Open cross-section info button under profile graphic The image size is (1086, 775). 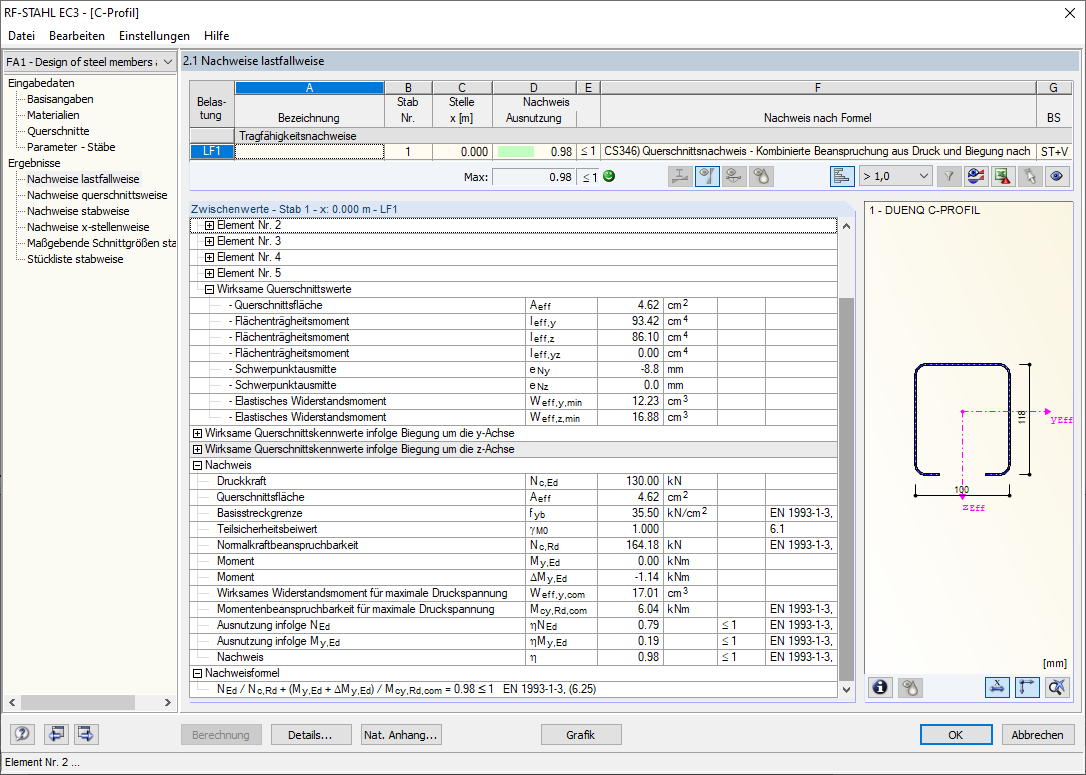[880, 687]
